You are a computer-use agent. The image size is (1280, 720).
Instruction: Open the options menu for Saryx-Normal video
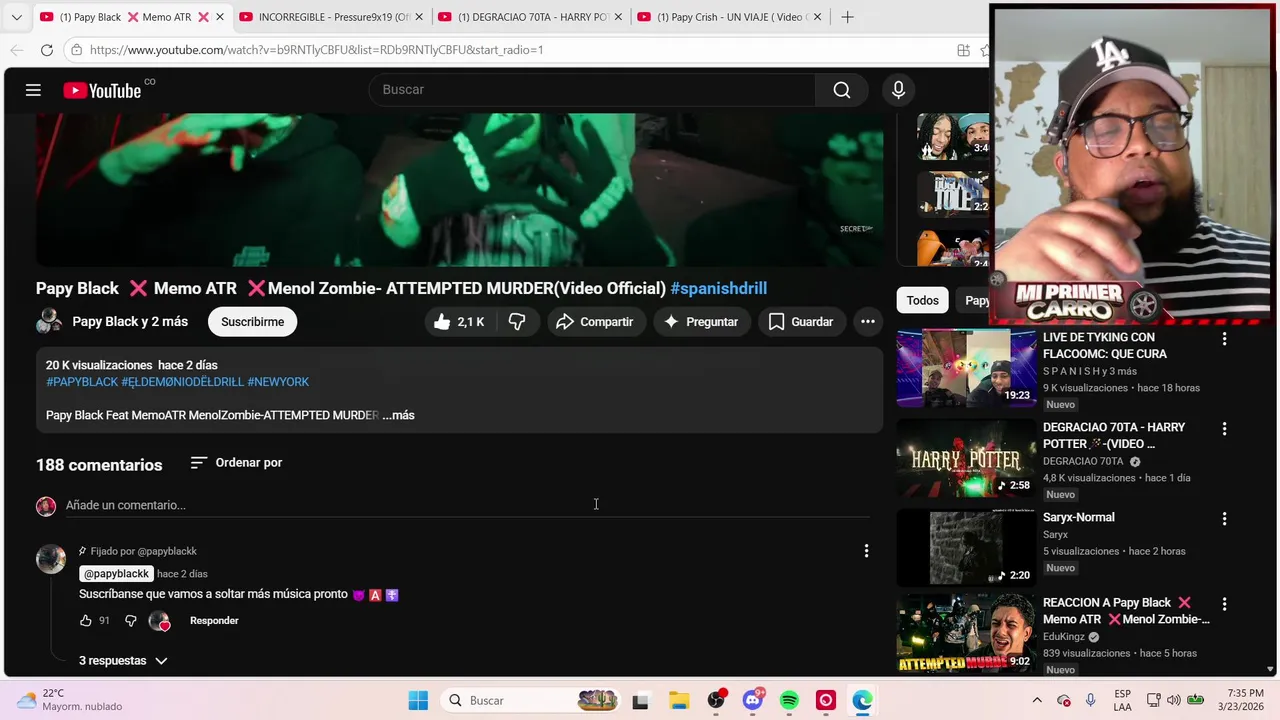click(x=1224, y=519)
